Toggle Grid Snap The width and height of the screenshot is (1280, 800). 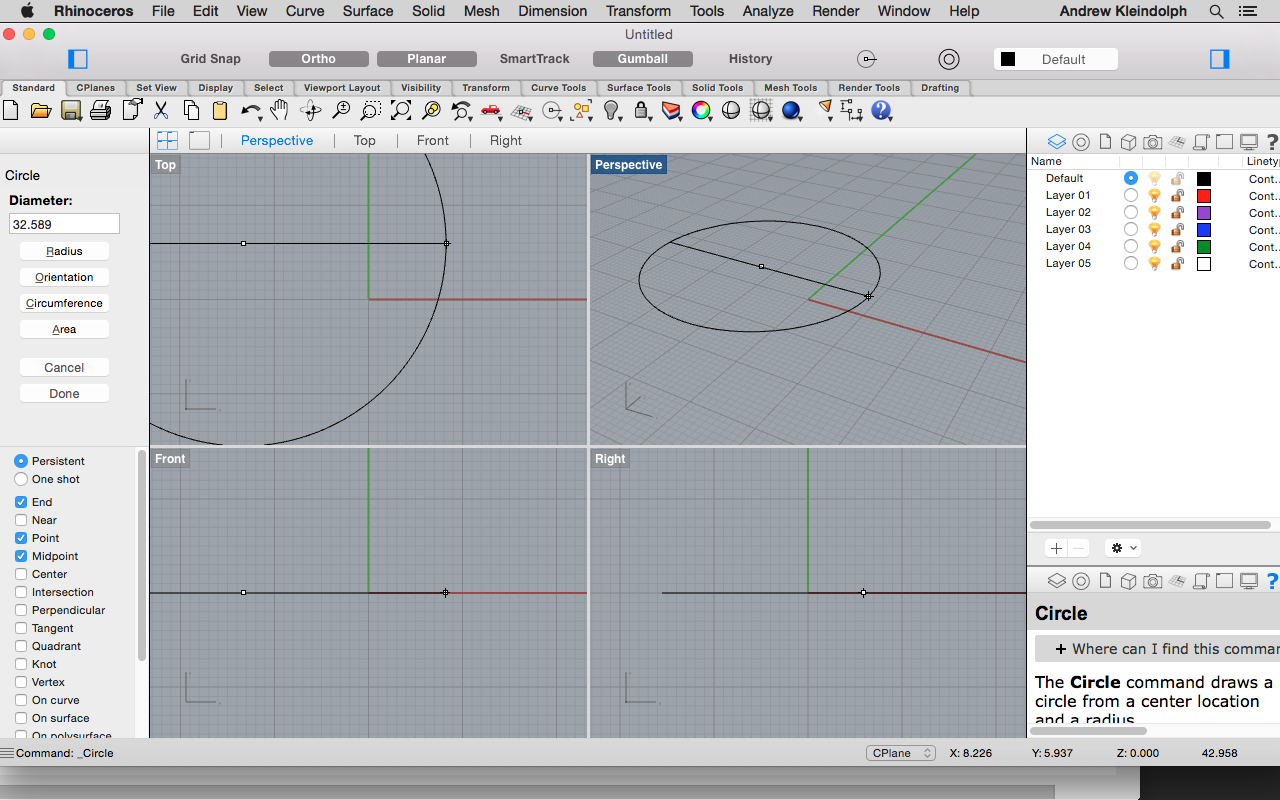(x=211, y=59)
